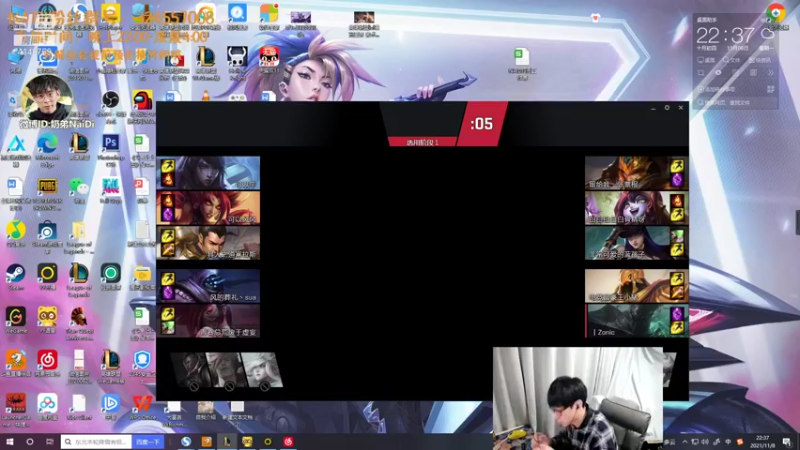Click Ignite spell on the top-left player card

(x=168, y=179)
